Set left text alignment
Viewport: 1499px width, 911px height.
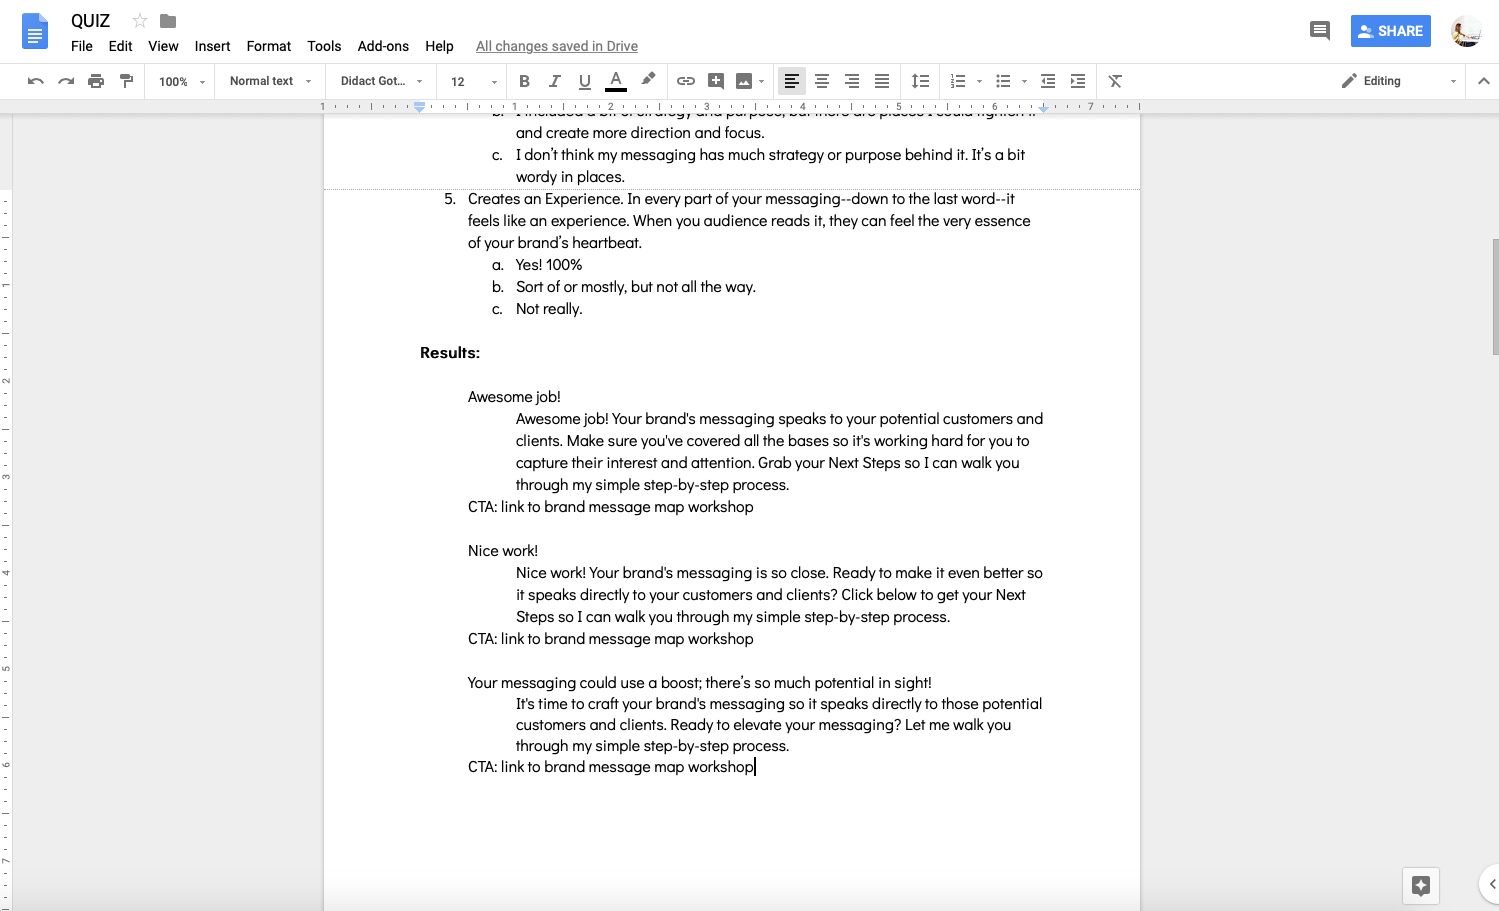tap(792, 81)
